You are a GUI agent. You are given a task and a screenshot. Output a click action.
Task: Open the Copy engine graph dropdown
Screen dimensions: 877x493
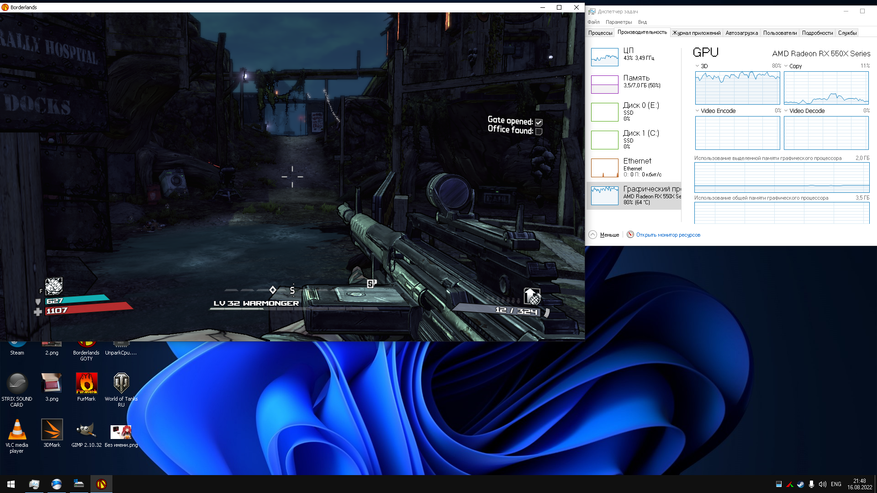coord(786,66)
